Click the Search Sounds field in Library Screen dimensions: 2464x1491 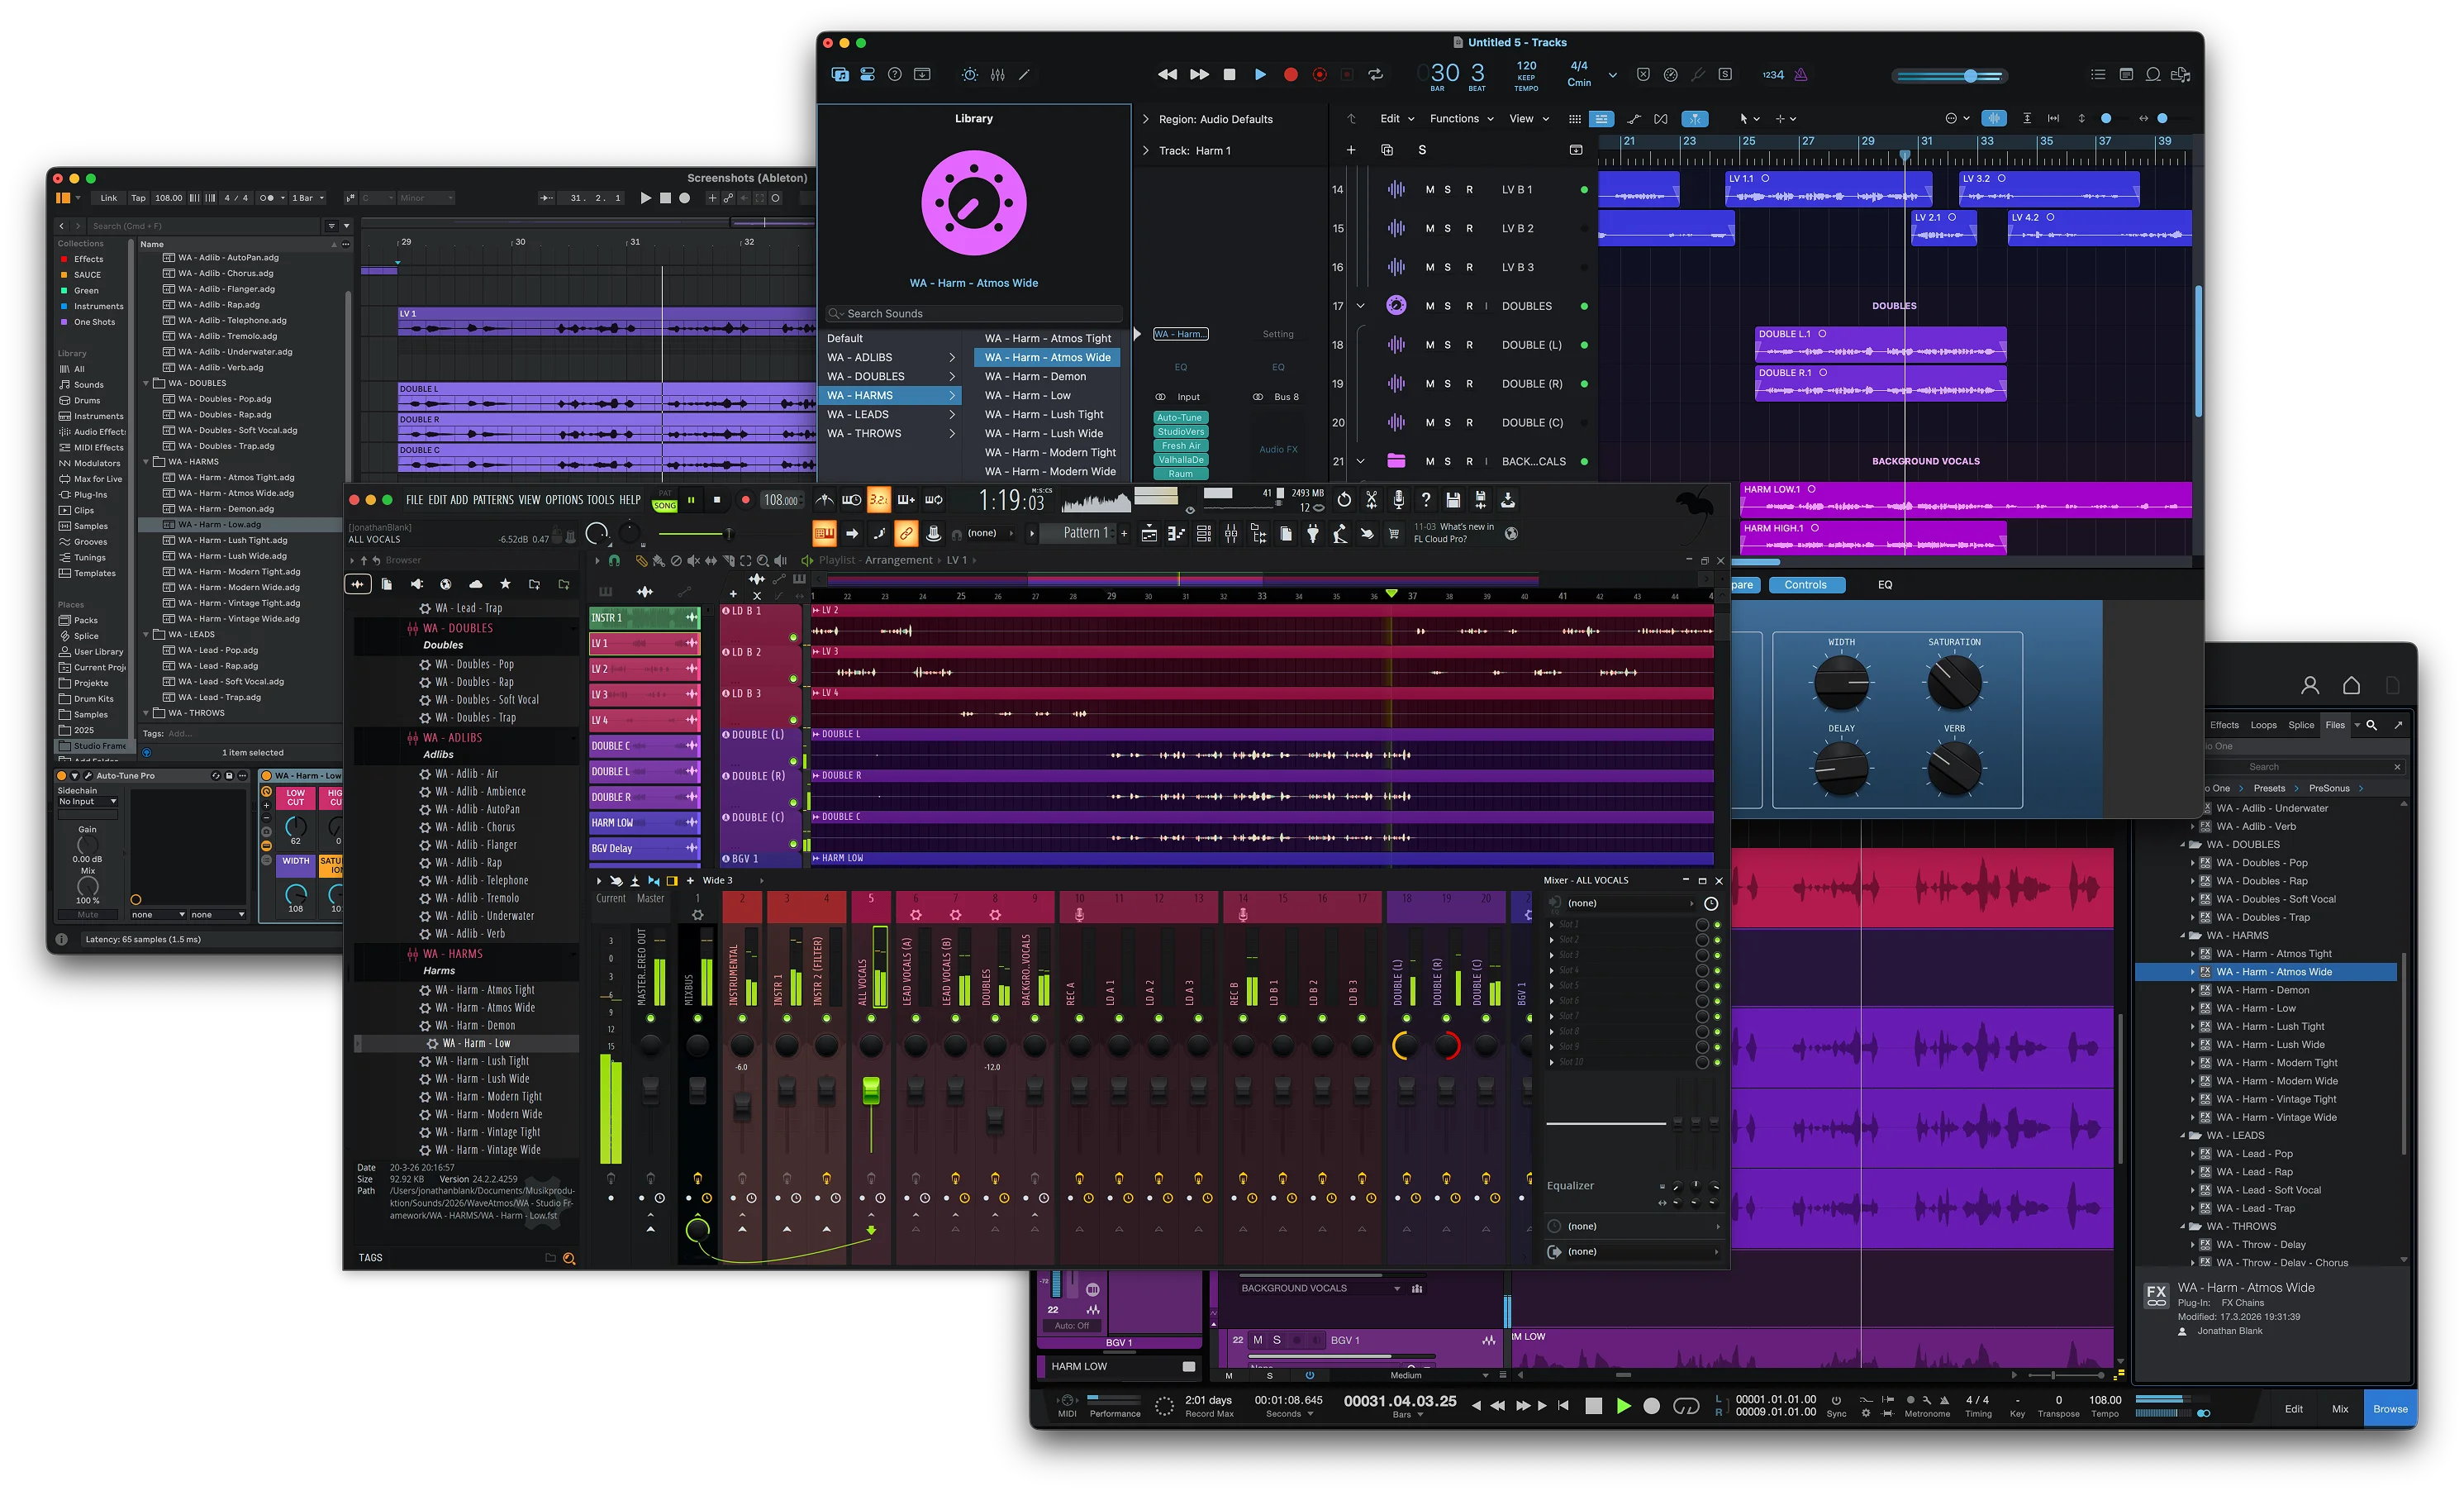[x=974, y=313]
